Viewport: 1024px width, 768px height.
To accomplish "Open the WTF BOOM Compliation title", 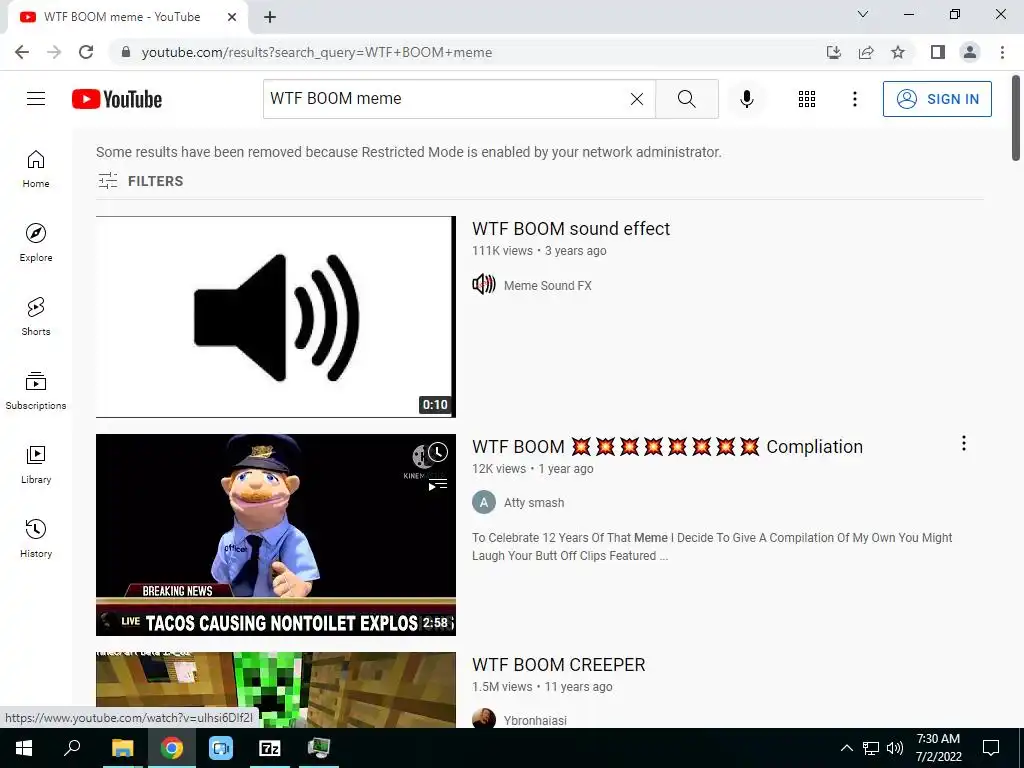I will [x=667, y=447].
